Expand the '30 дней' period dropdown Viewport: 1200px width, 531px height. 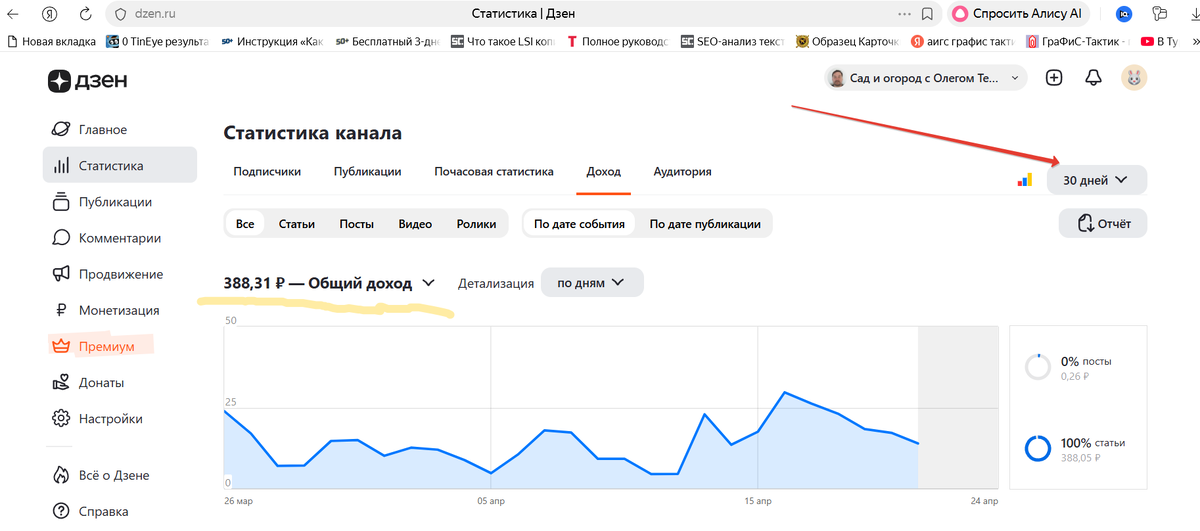pyautogui.click(x=1097, y=180)
